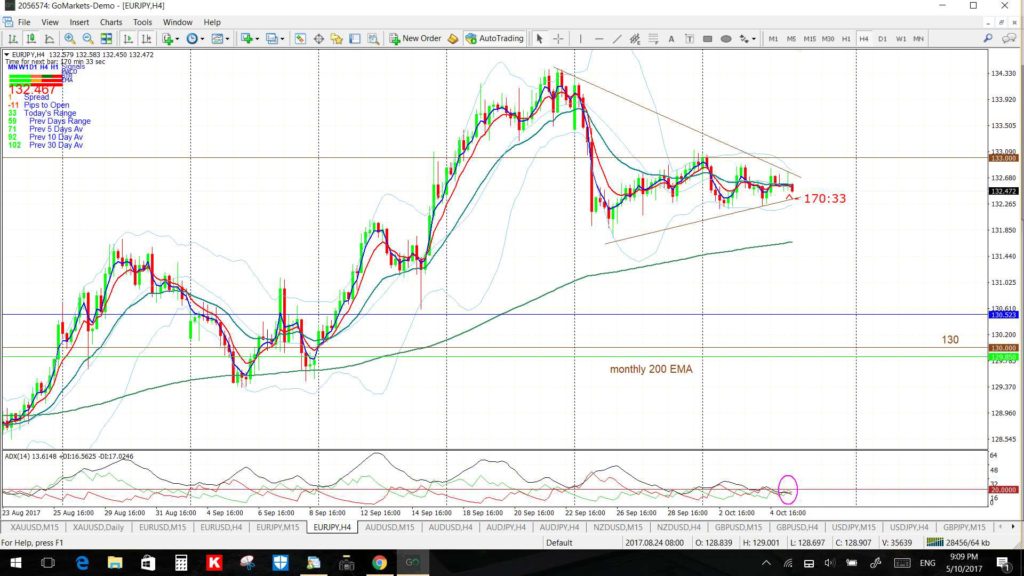Select the equidistant channel tool

click(634, 39)
